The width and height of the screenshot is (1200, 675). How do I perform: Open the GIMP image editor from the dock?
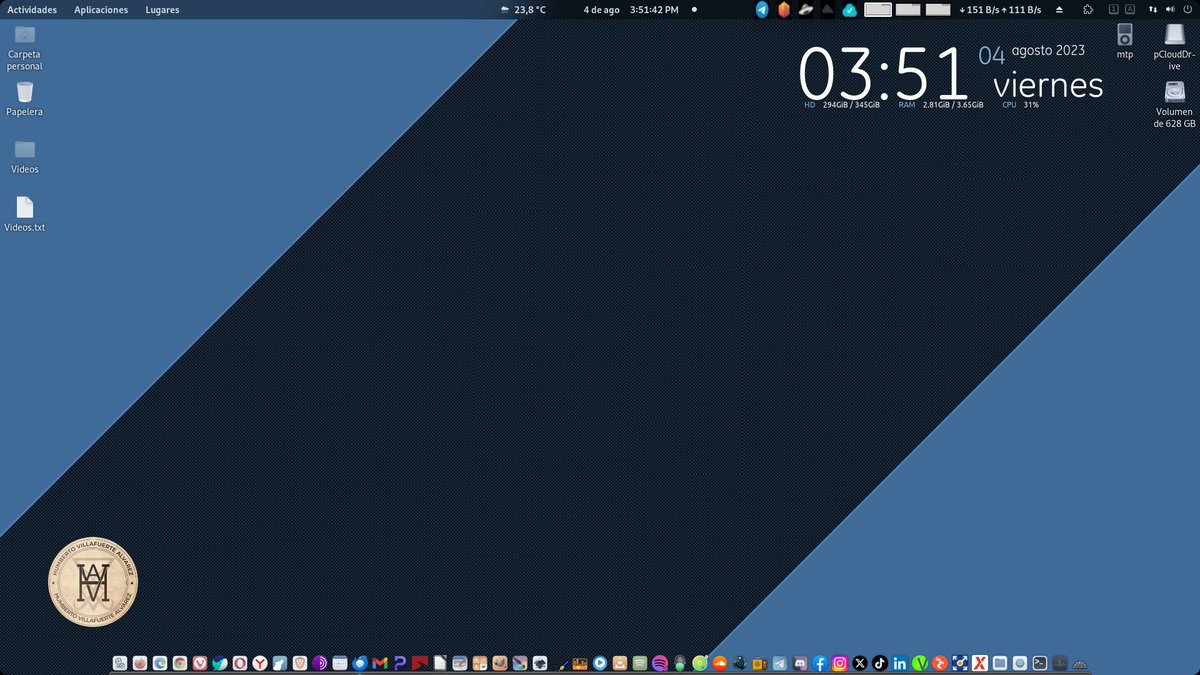[x=498, y=663]
